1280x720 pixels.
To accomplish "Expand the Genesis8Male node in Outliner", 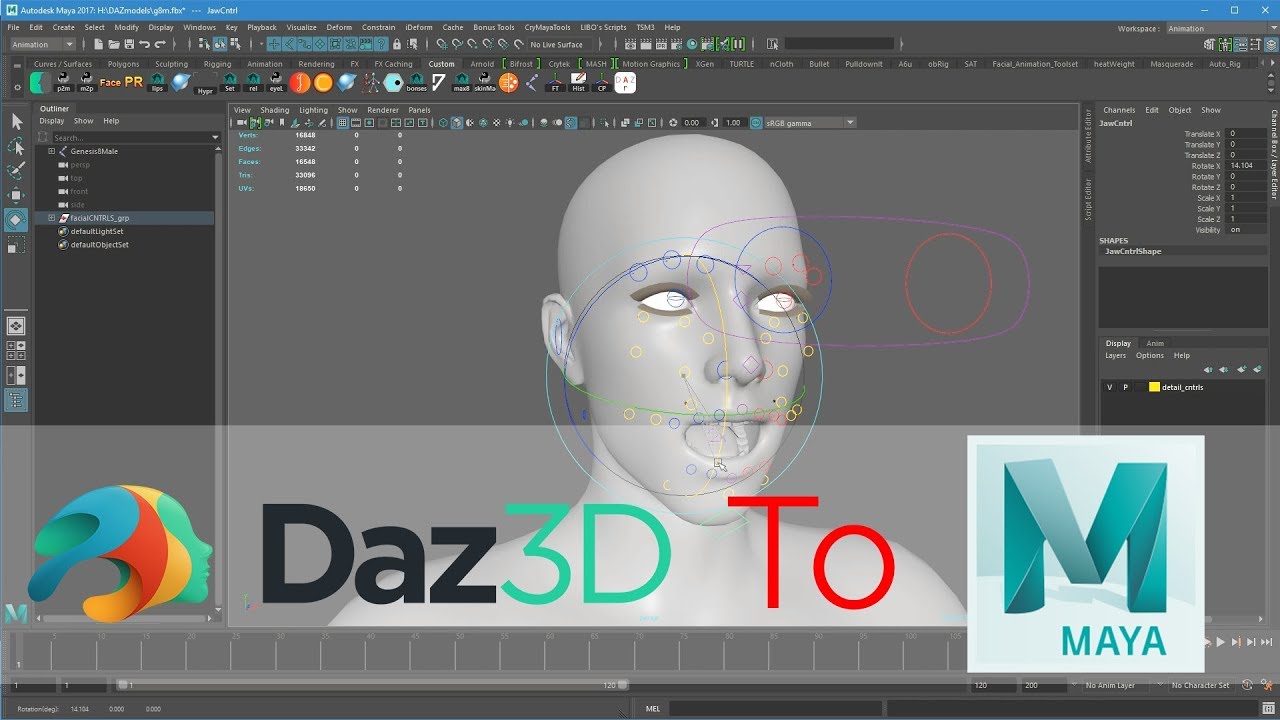I will pyautogui.click(x=51, y=151).
